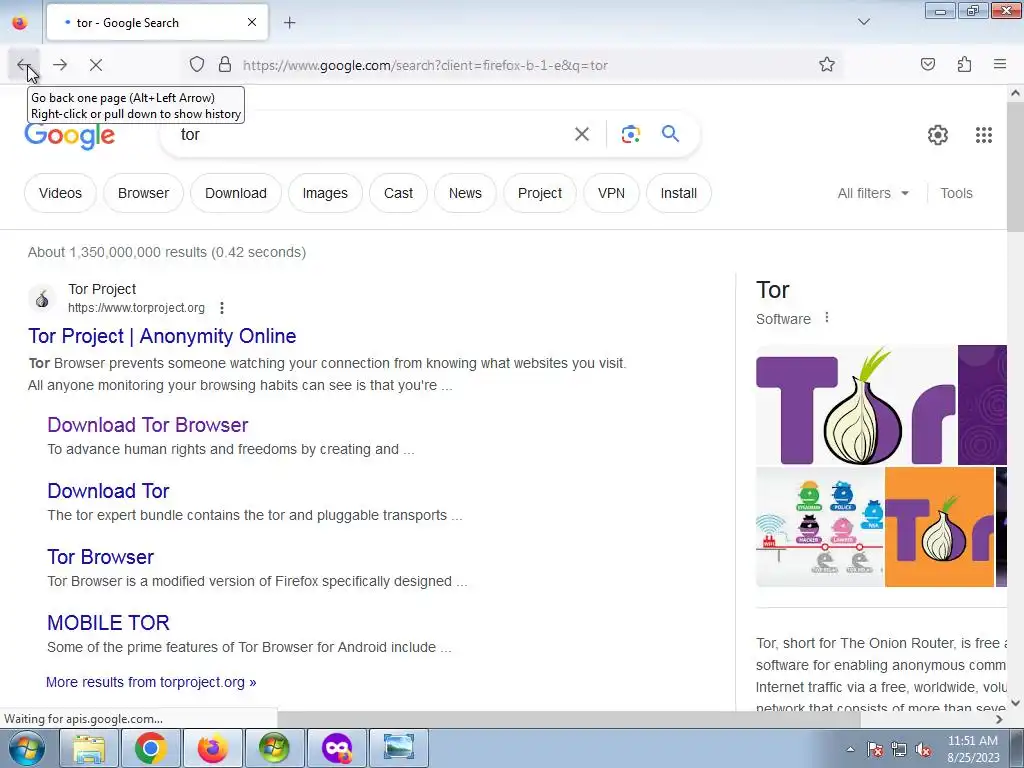This screenshot has width=1024, height=768.
Task: Open Windows Explorer from the taskbar
Action: (x=89, y=748)
